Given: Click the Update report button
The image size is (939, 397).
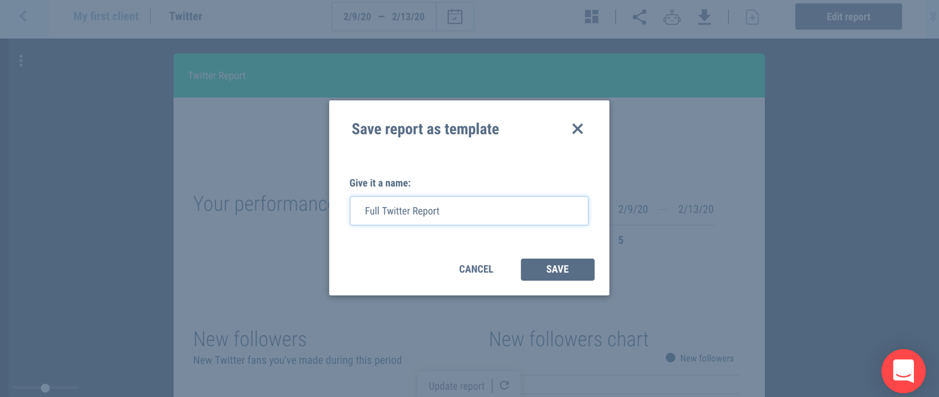Looking at the screenshot, I should point(456,386).
